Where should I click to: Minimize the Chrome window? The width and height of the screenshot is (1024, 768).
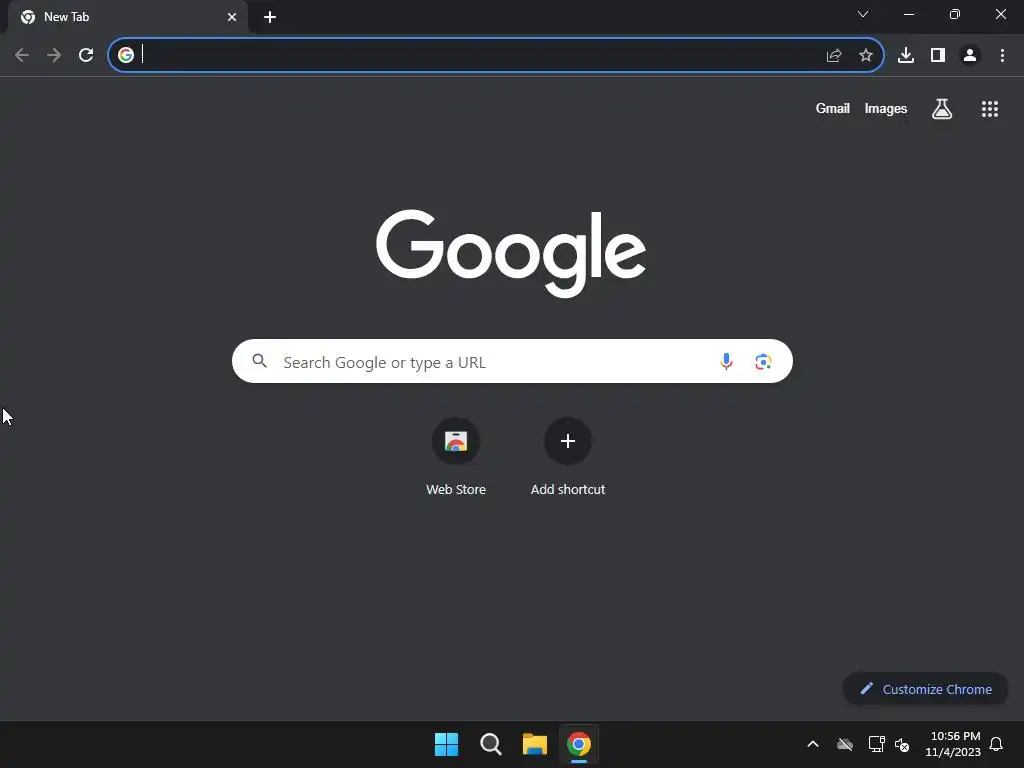click(x=908, y=14)
